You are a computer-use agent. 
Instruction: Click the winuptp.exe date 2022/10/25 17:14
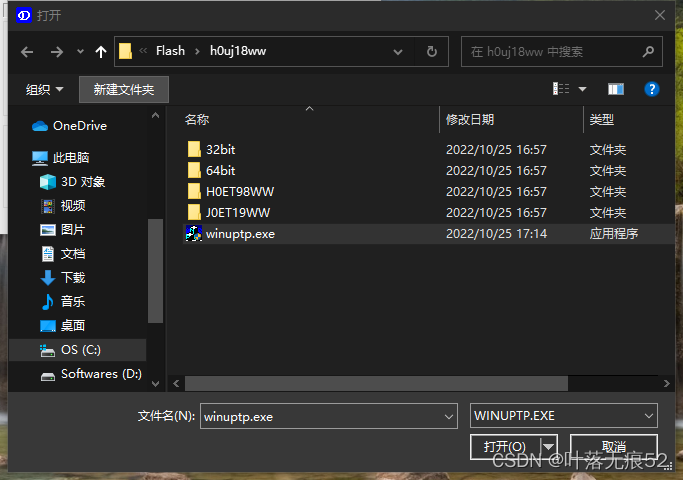point(496,234)
